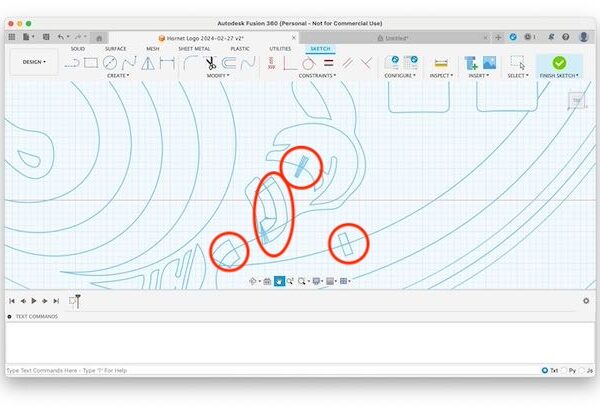Select the Rectangle sketch tool
Screen dimensions: 600x410
coord(91,63)
